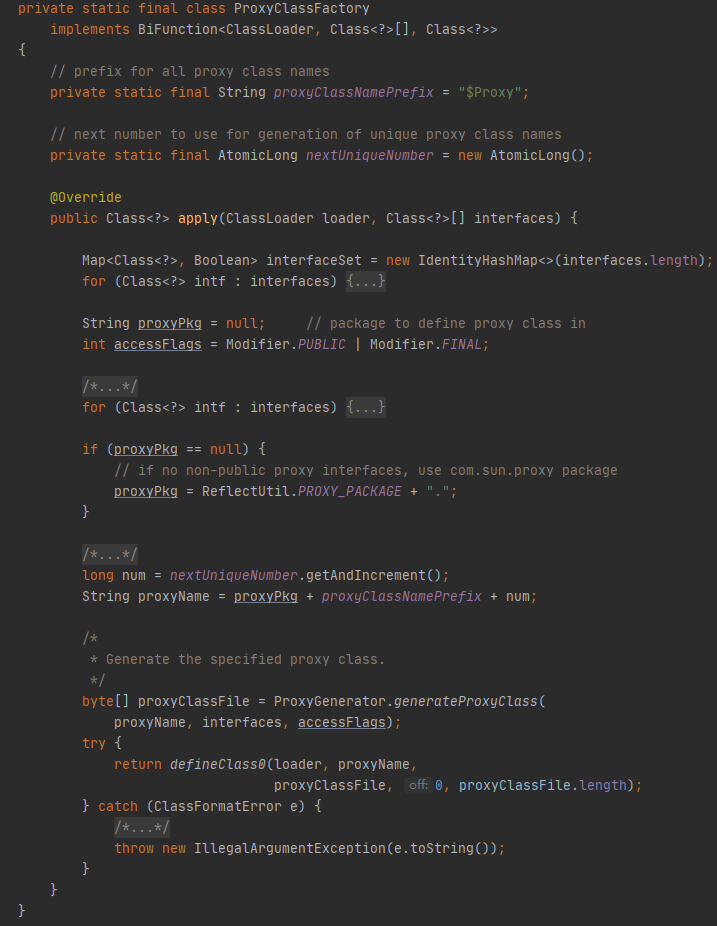This screenshot has width=717, height=926.
Task: Click the long keyword before num
Action: pyautogui.click(x=98, y=575)
